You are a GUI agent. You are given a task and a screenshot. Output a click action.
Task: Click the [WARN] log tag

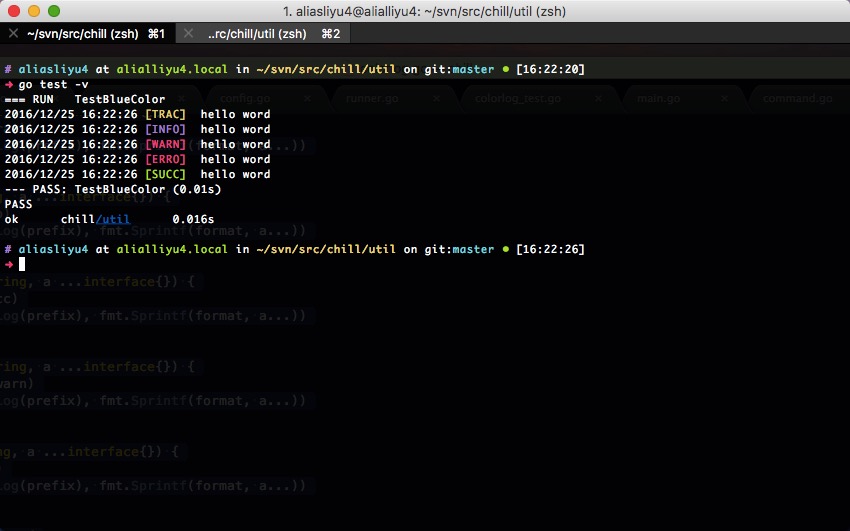point(165,144)
